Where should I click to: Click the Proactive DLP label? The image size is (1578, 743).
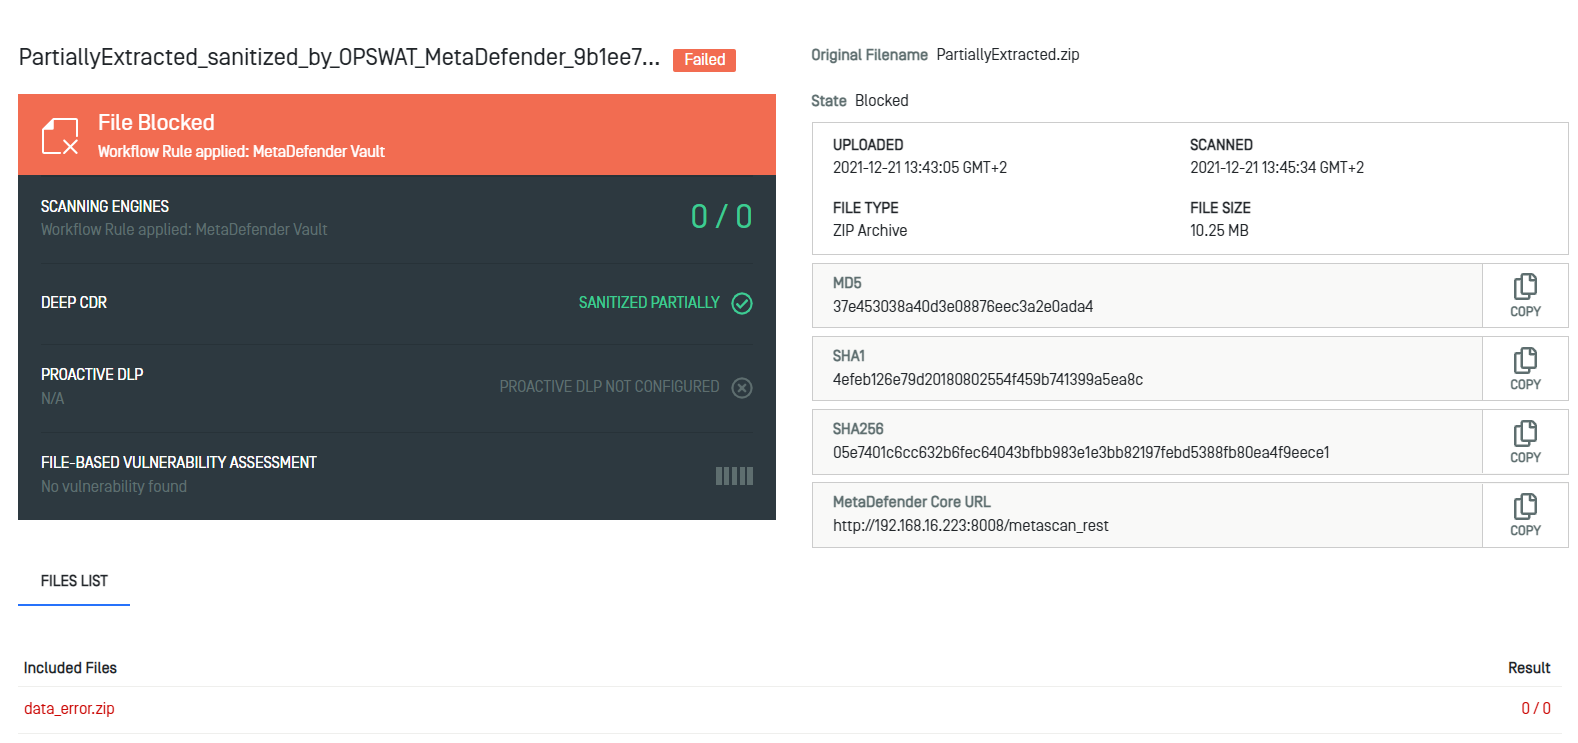pyautogui.click(x=92, y=374)
